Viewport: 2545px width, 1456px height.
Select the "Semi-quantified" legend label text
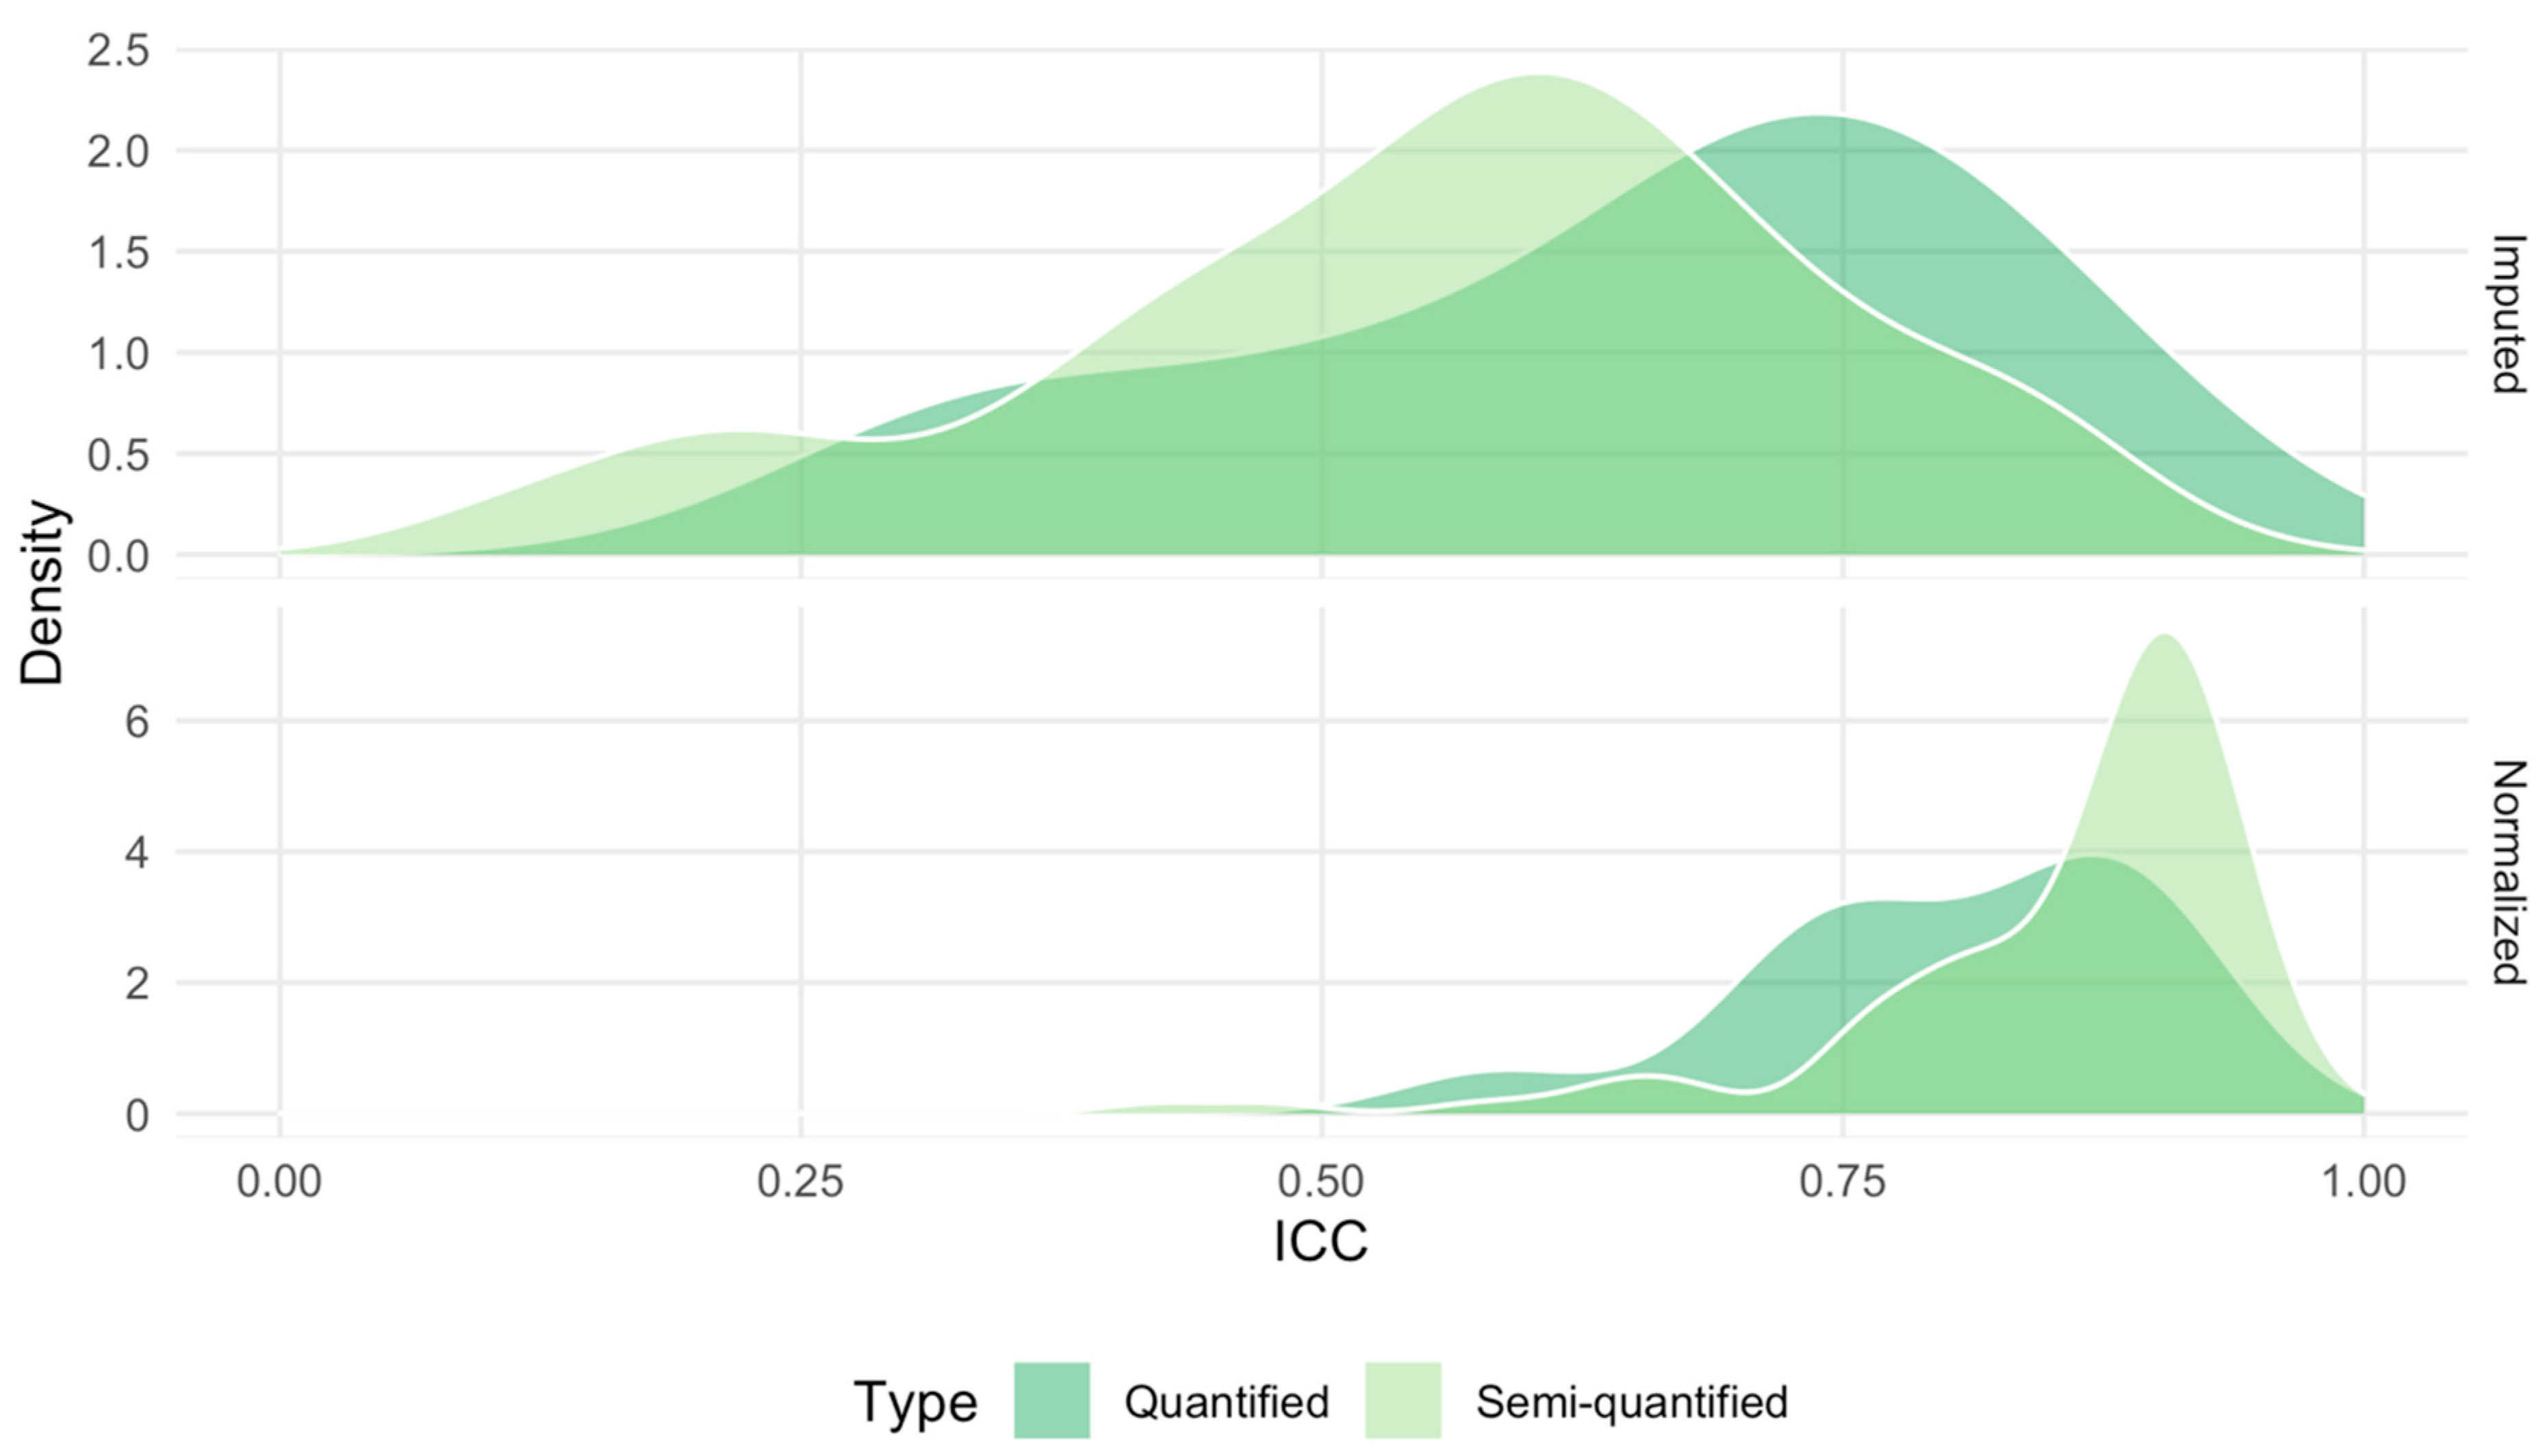(x=1631, y=1402)
